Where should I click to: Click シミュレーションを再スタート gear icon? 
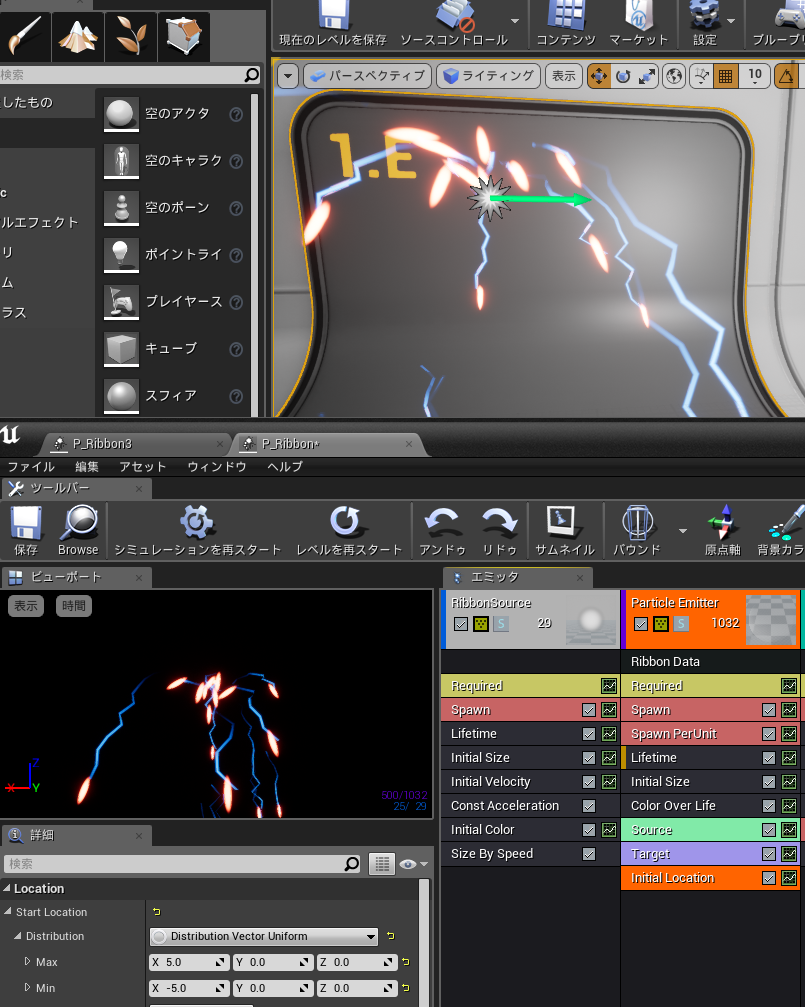pyautogui.click(x=197, y=521)
